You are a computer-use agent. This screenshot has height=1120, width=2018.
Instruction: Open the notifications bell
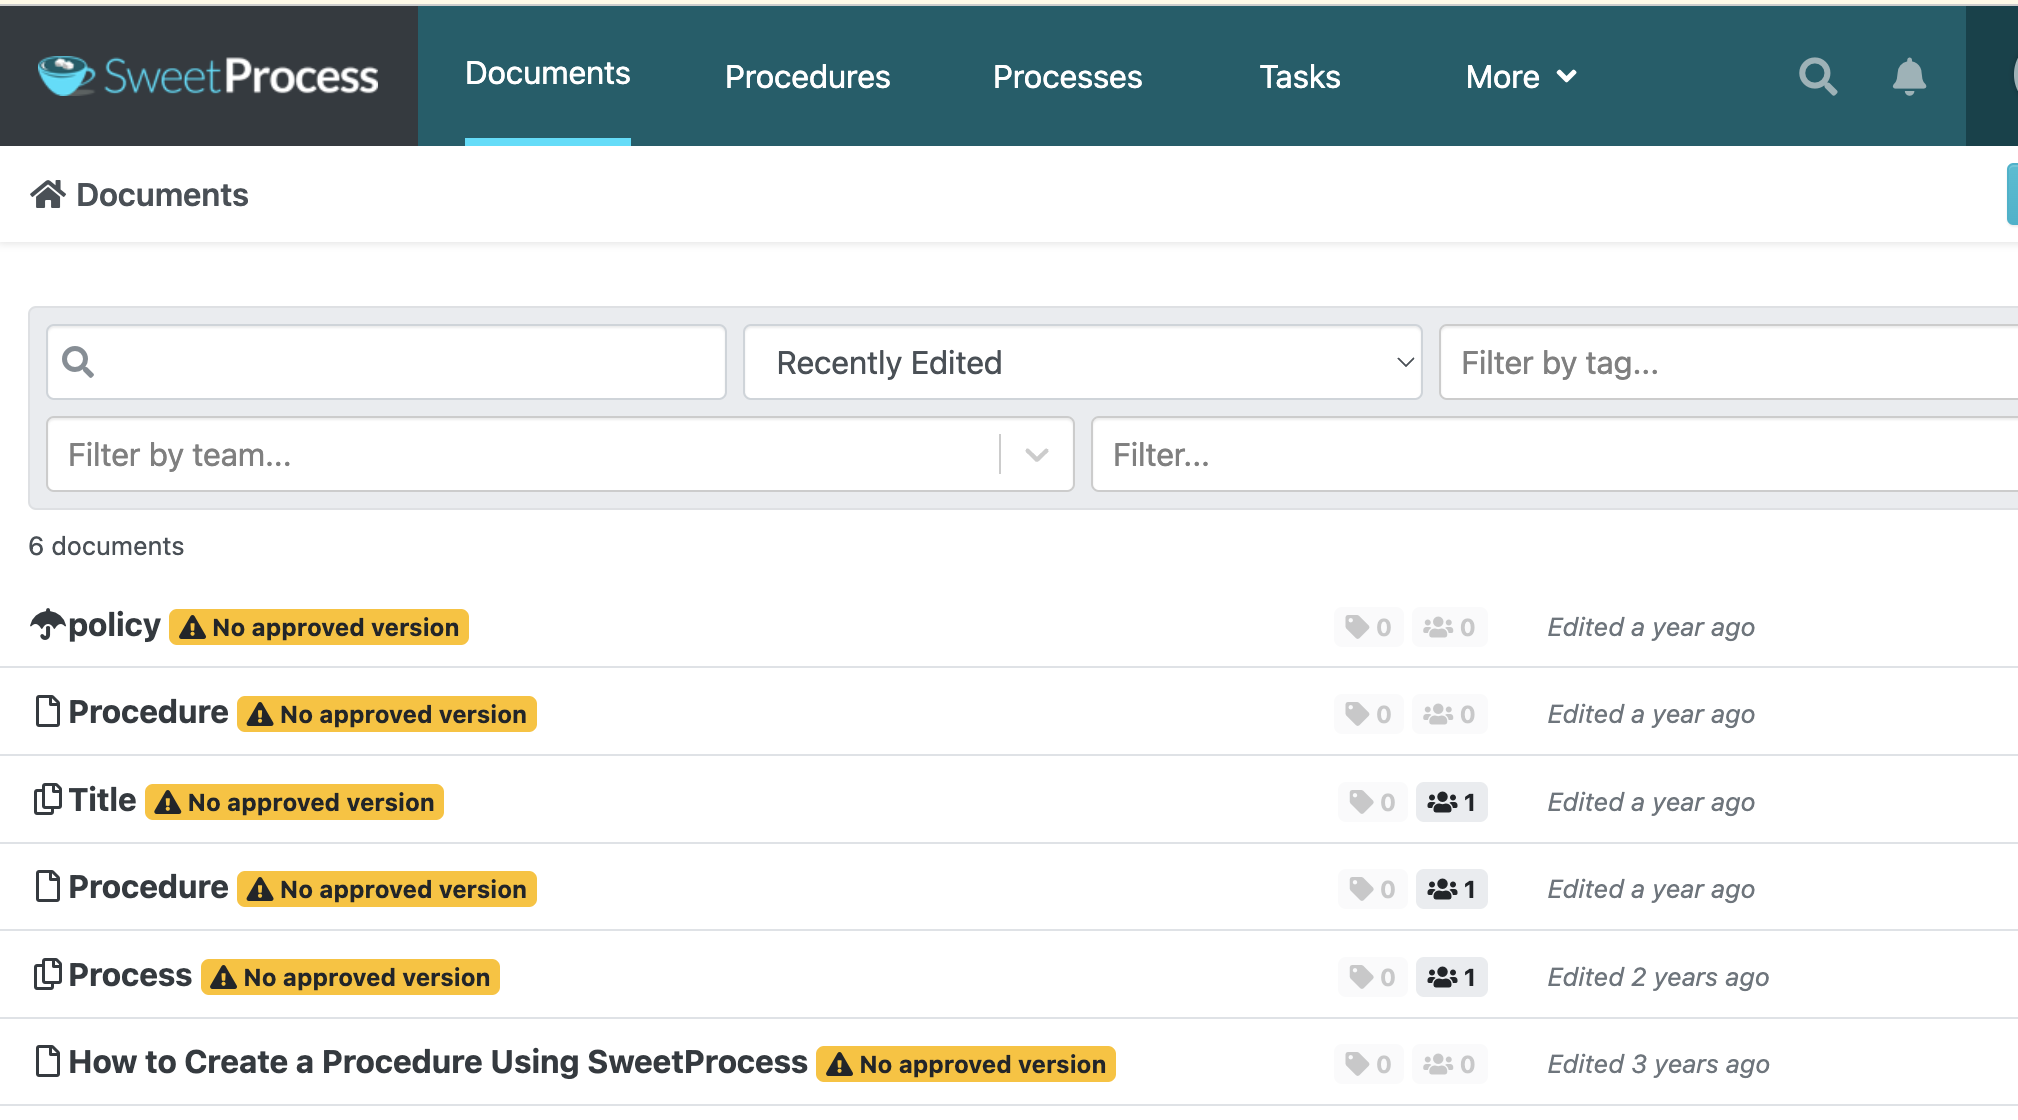click(1909, 76)
